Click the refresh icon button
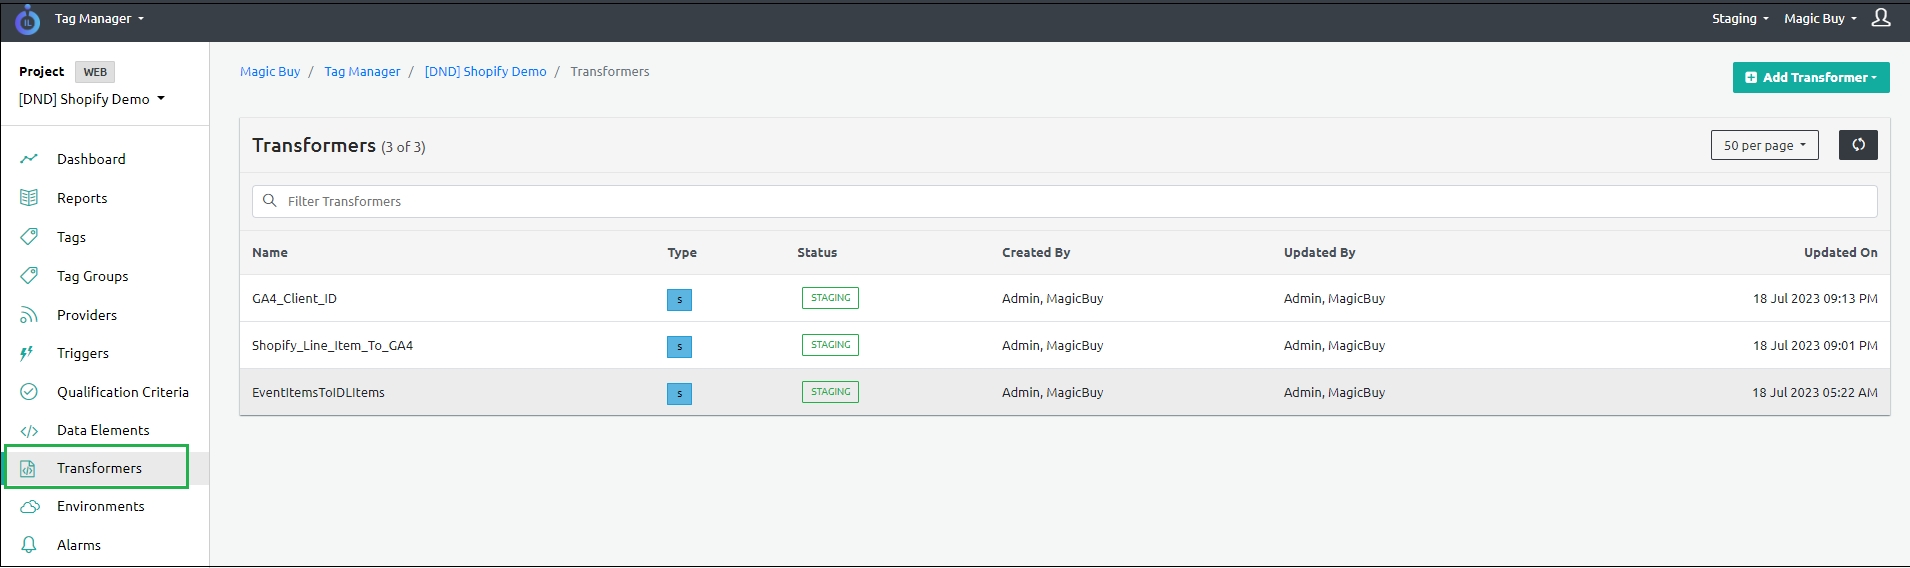Viewport: 1910px width, 568px height. click(x=1857, y=145)
